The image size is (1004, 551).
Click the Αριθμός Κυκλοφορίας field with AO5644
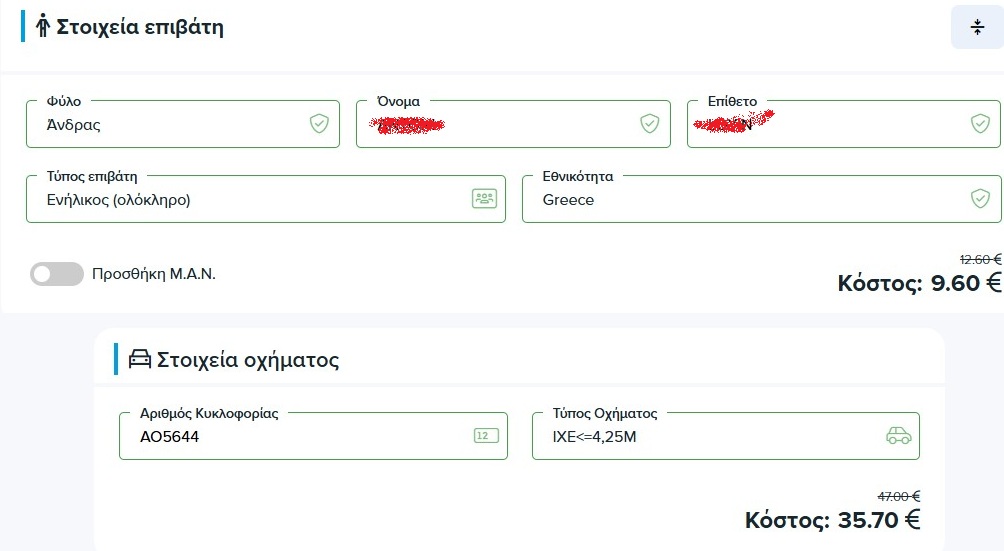point(290,437)
